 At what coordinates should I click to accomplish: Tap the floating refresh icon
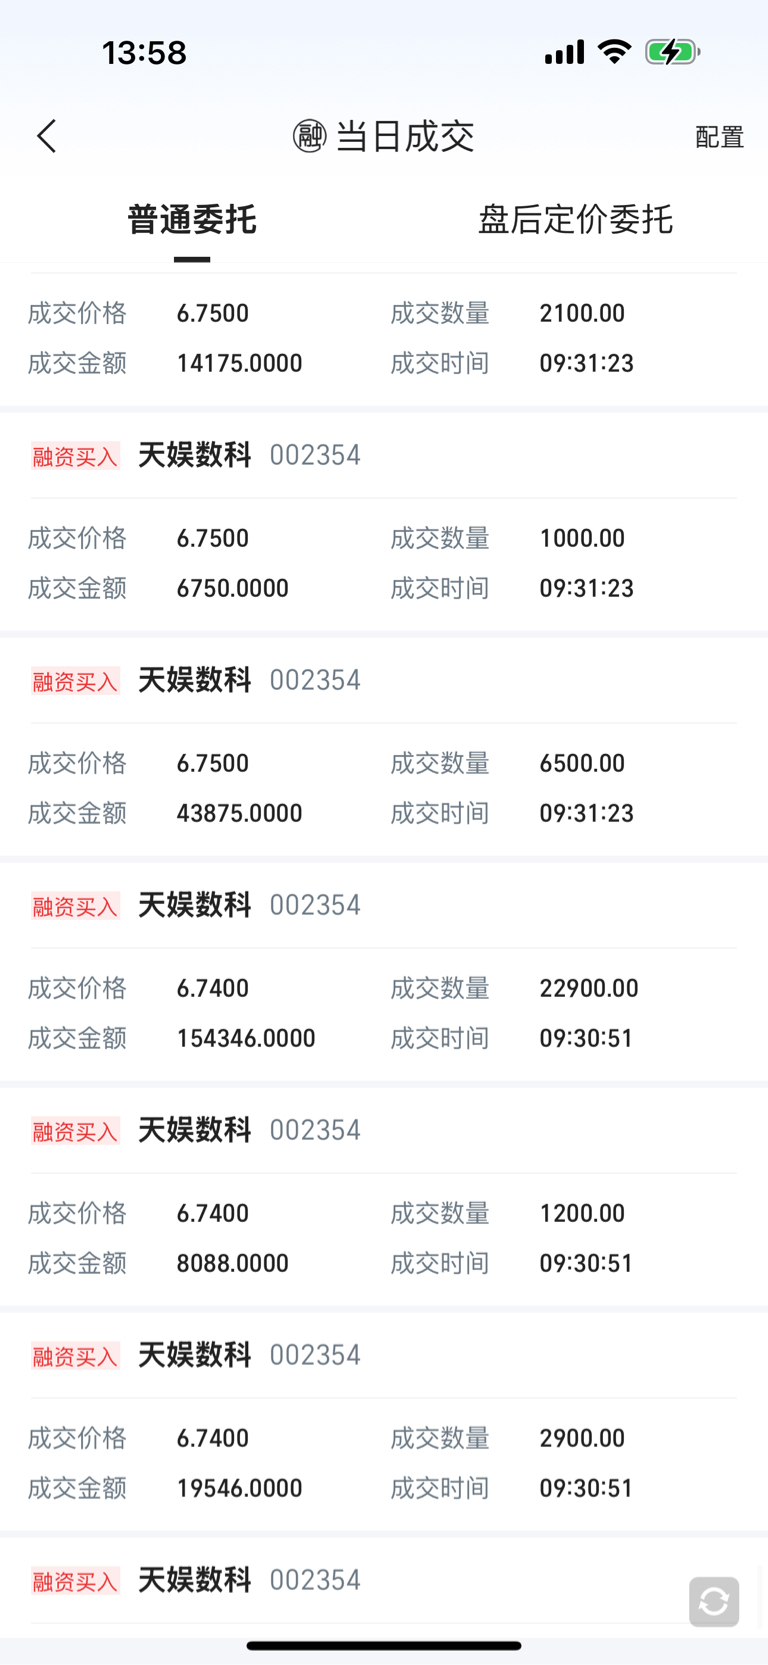point(714,1602)
